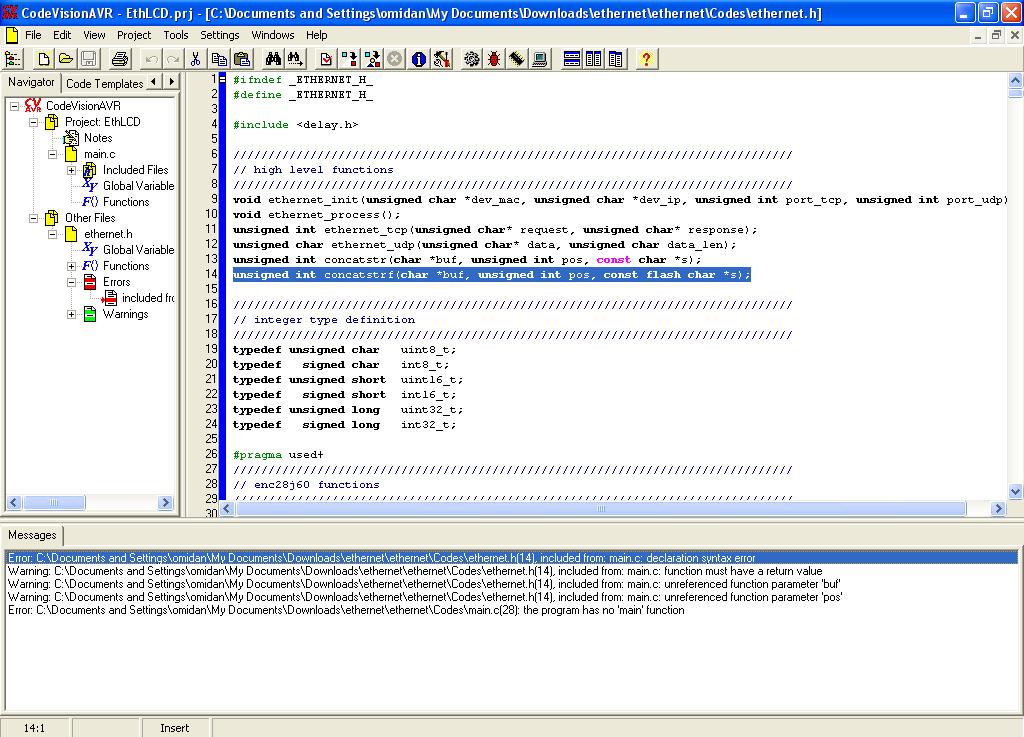Click the Redo arrow toolbar icon
The image size is (1024, 737).
173,59
